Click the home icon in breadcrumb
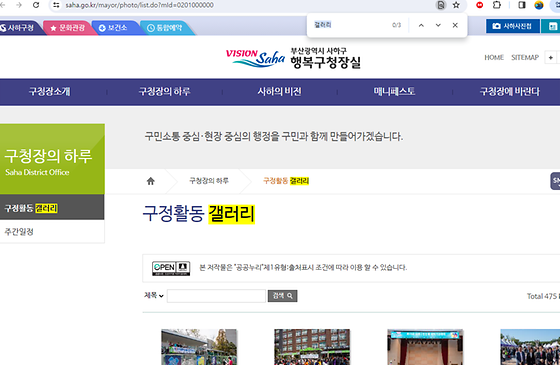 pyautogui.click(x=151, y=181)
